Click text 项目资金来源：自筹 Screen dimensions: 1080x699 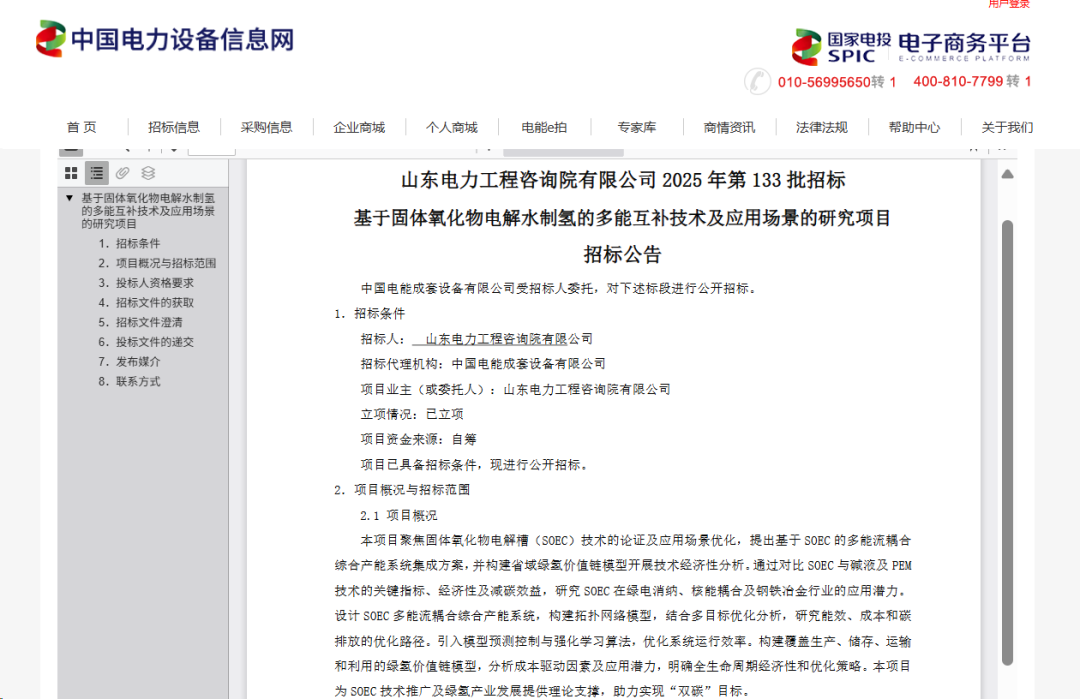click(418, 439)
